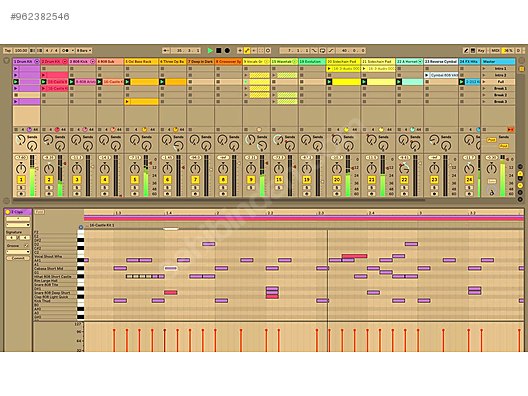Image resolution: width=528 pixels, height=396 pixels.
Task: Click the Fold button above piano roll
Action: pyautogui.click(x=40, y=212)
